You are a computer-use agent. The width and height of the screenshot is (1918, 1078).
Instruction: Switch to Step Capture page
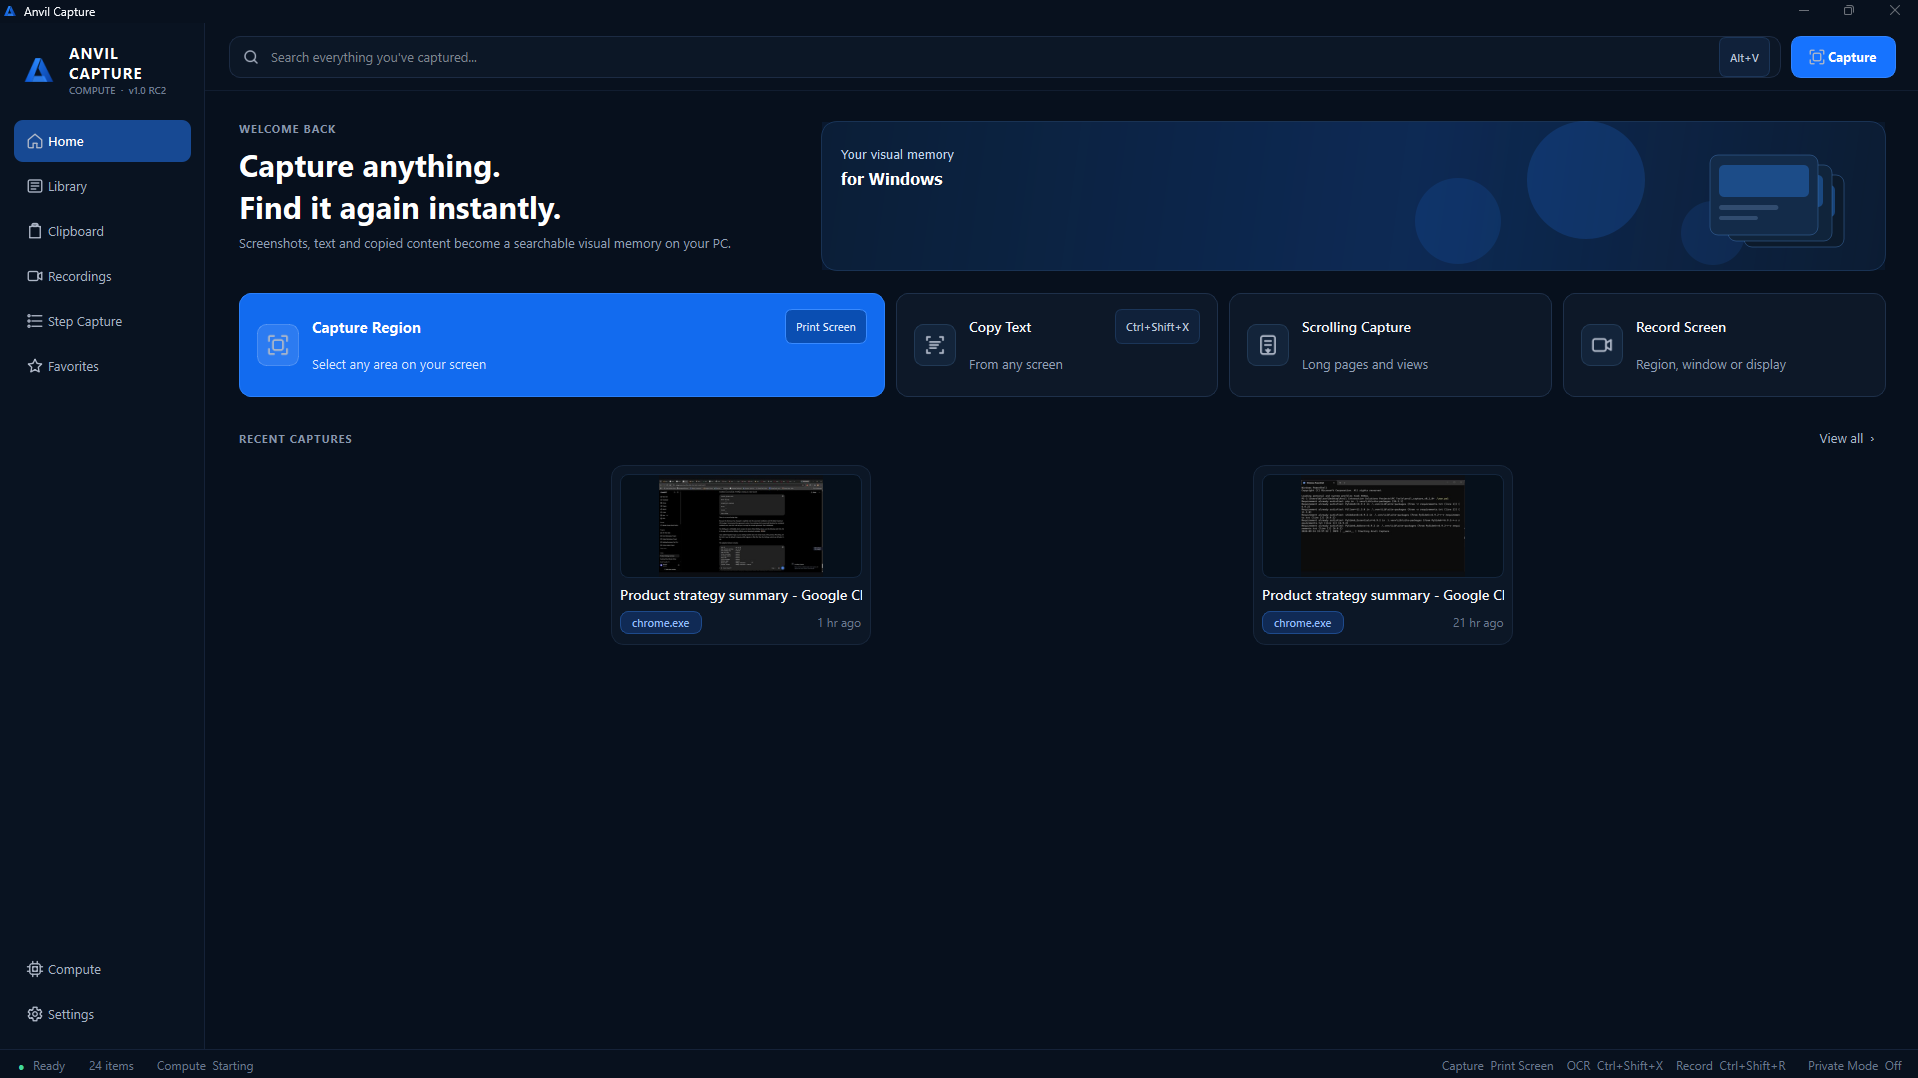point(102,321)
